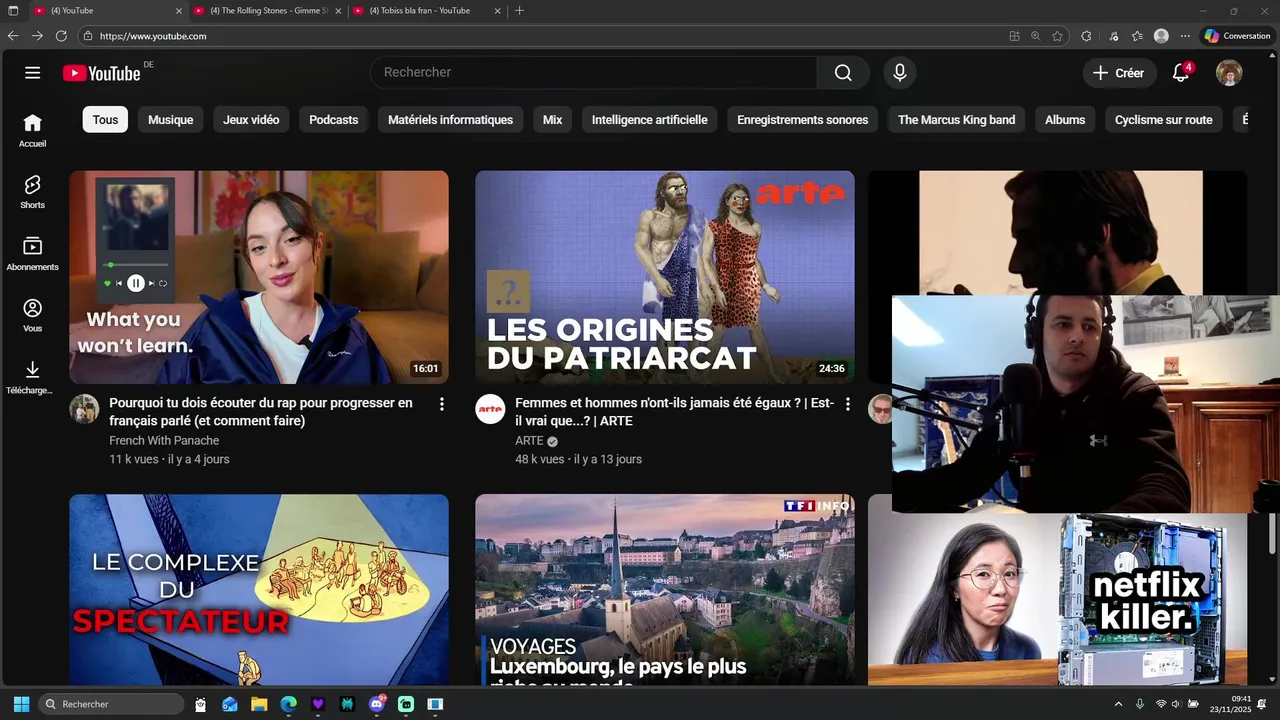1280x720 pixels.
Task: Open the Windows Start menu
Action: [21, 704]
